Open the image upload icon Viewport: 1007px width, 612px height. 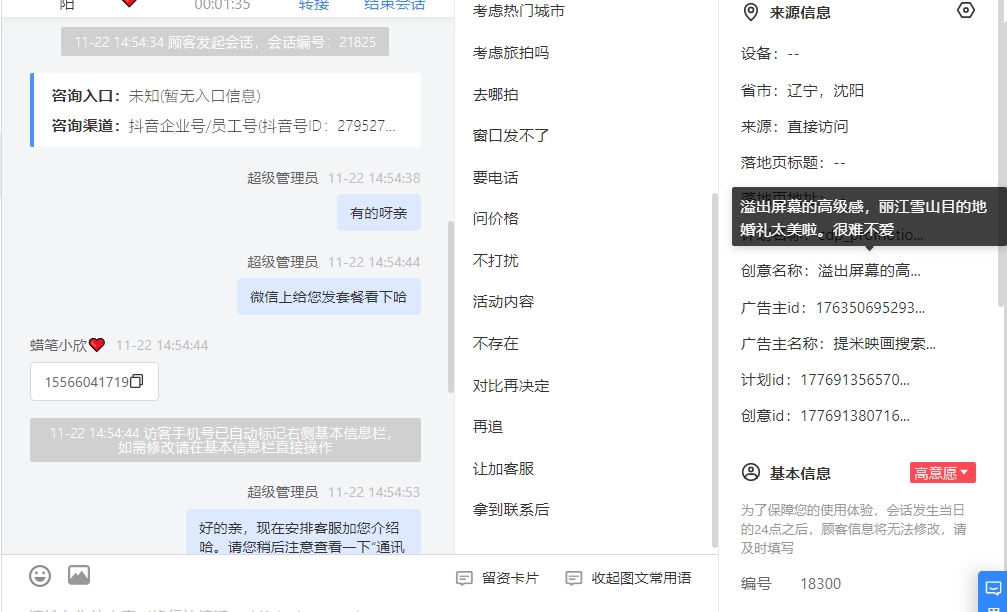(x=79, y=575)
